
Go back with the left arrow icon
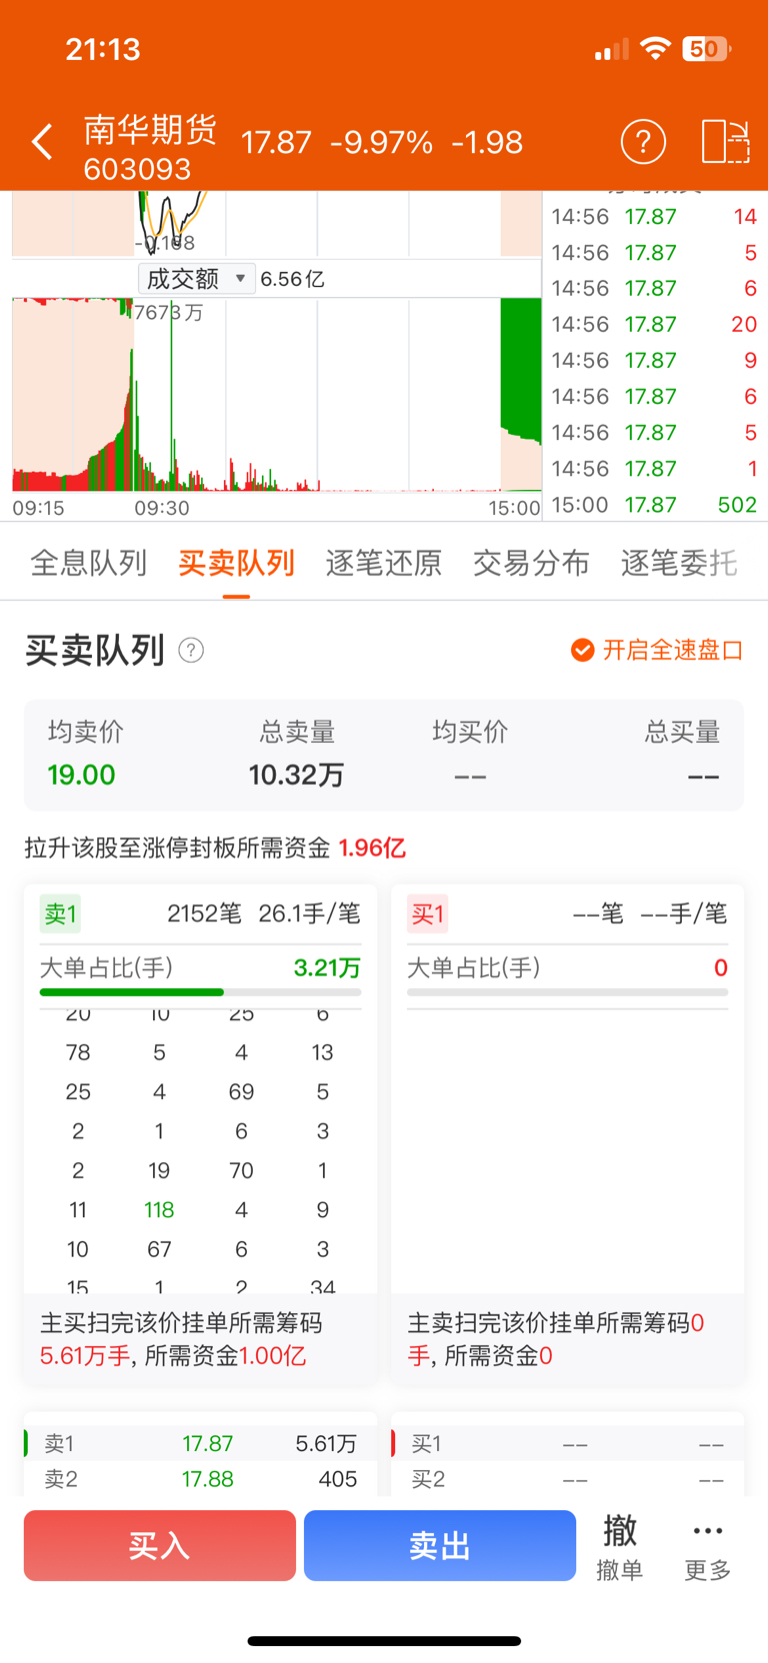(42, 142)
